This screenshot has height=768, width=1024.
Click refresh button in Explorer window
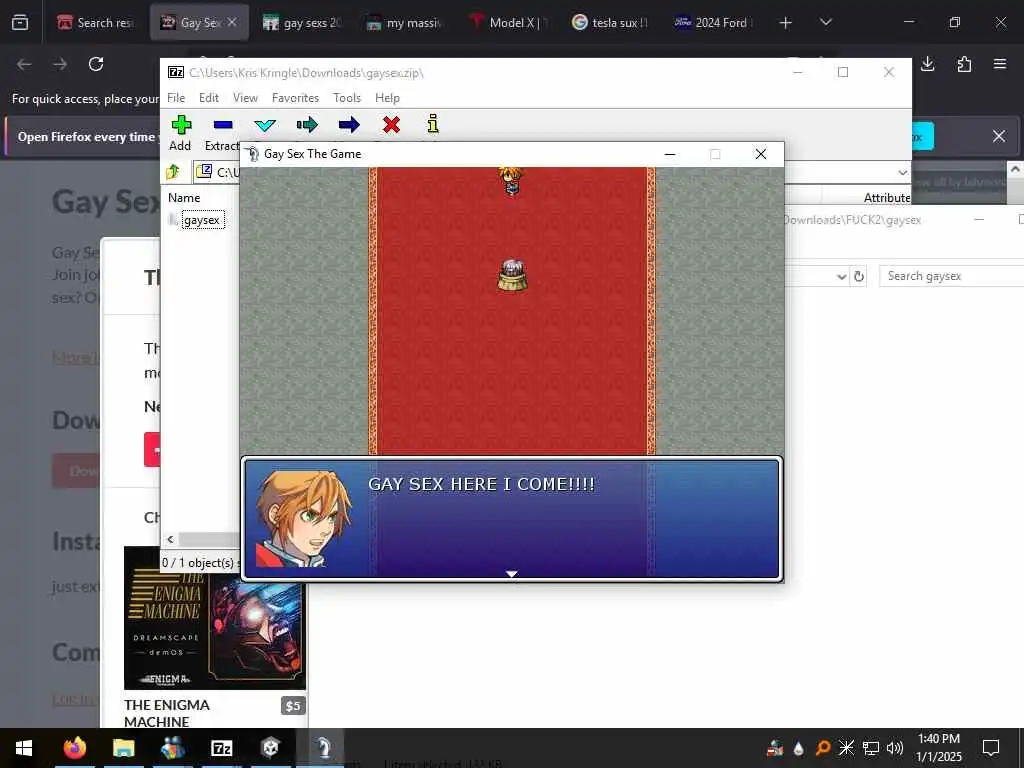(859, 276)
